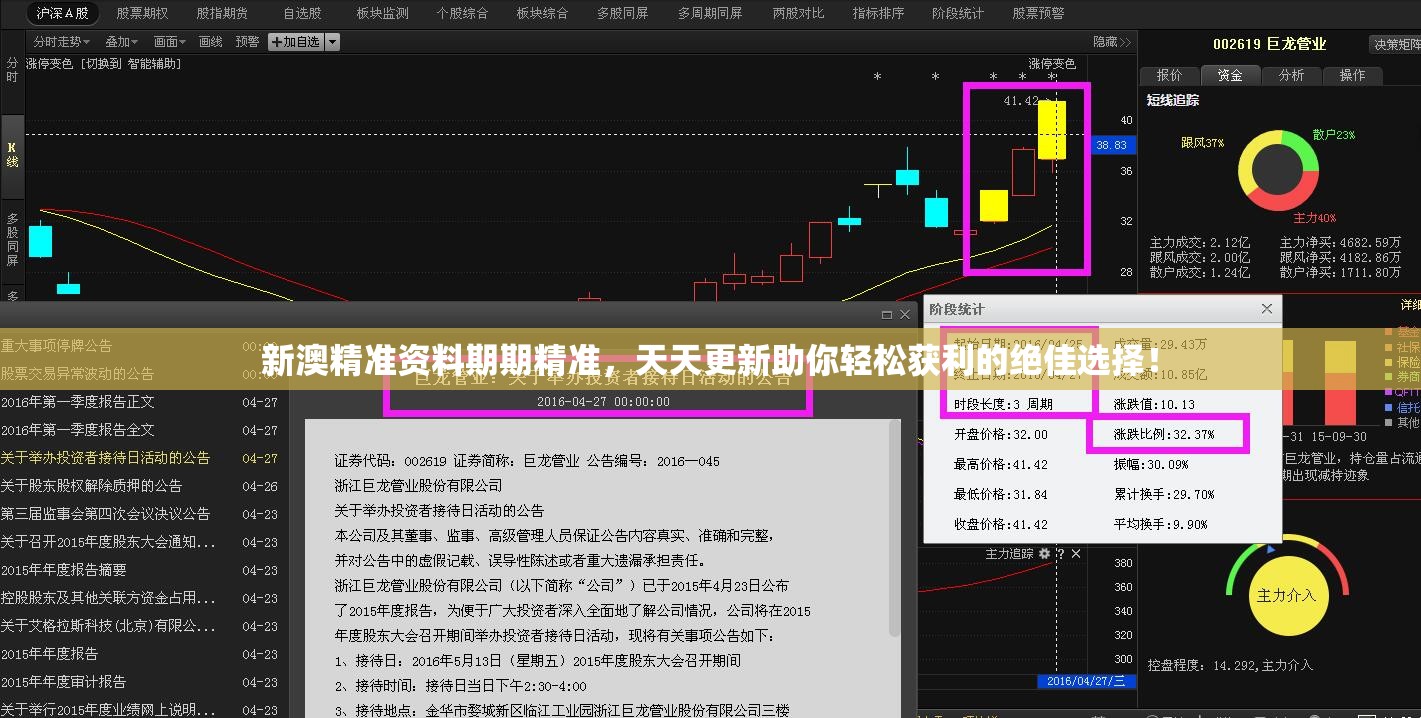Image resolution: width=1421 pixels, height=718 pixels.
Task: Open 第三届监事会第四次会议决议公告
Action: tap(105, 514)
